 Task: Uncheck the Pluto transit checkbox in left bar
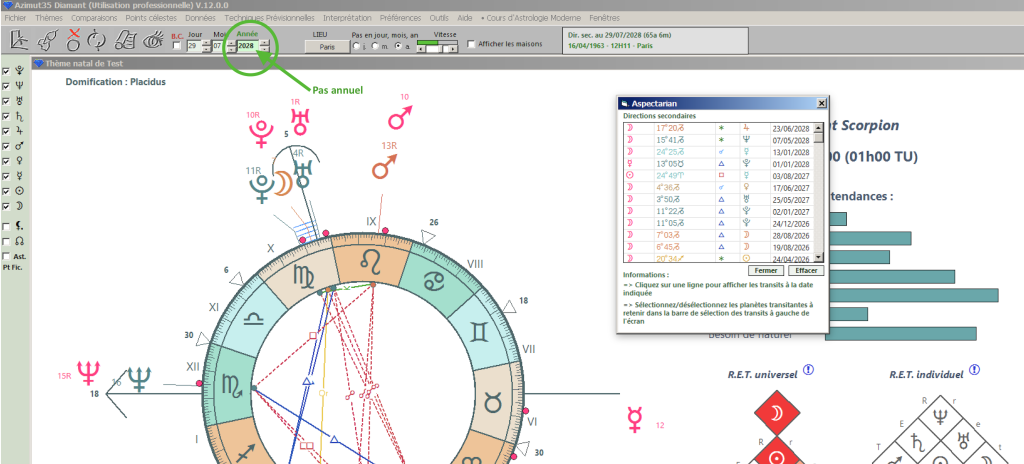point(6,71)
